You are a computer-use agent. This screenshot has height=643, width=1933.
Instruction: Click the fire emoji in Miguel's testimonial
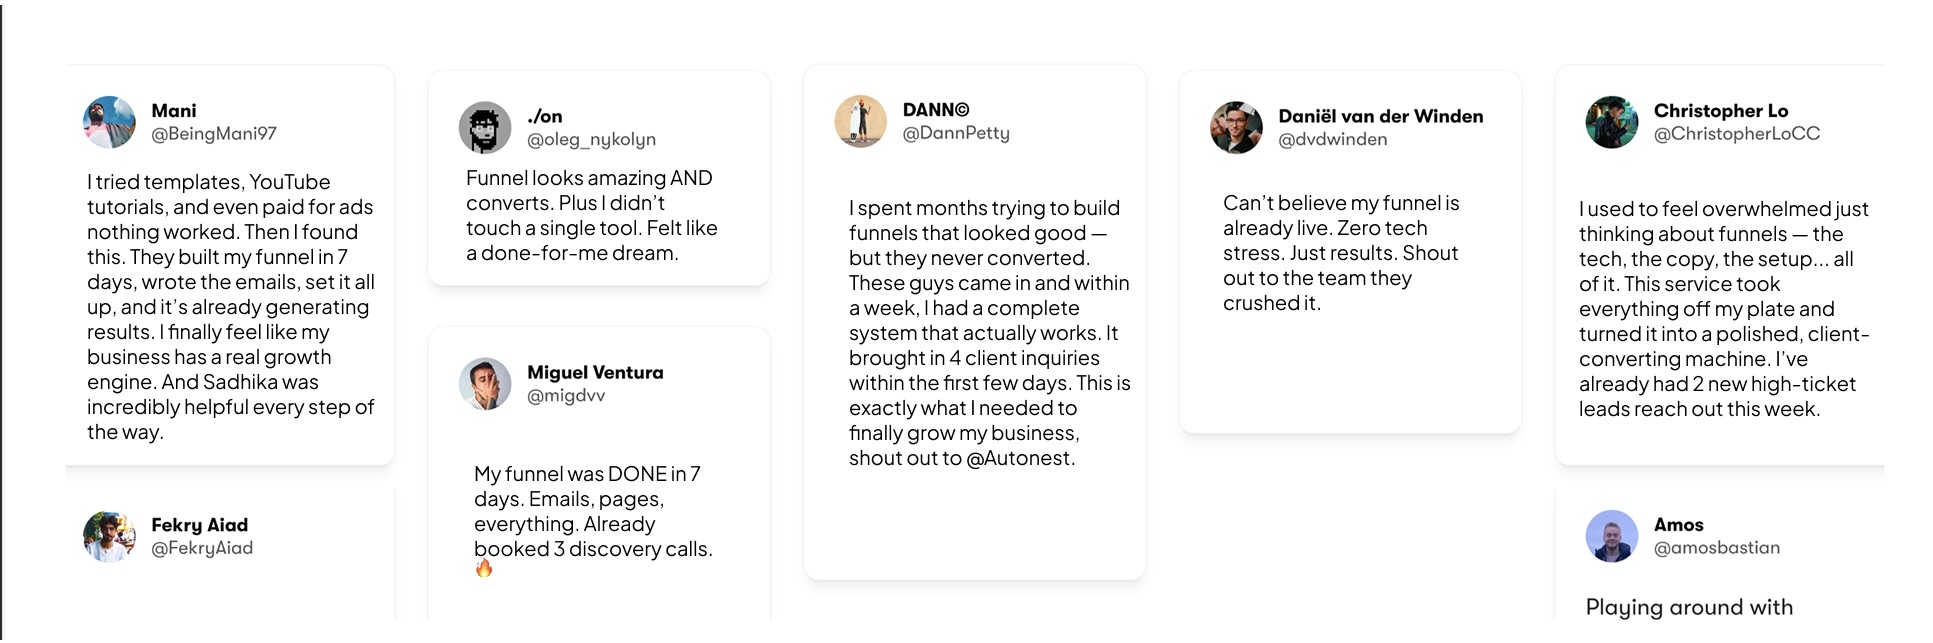[484, 569]
